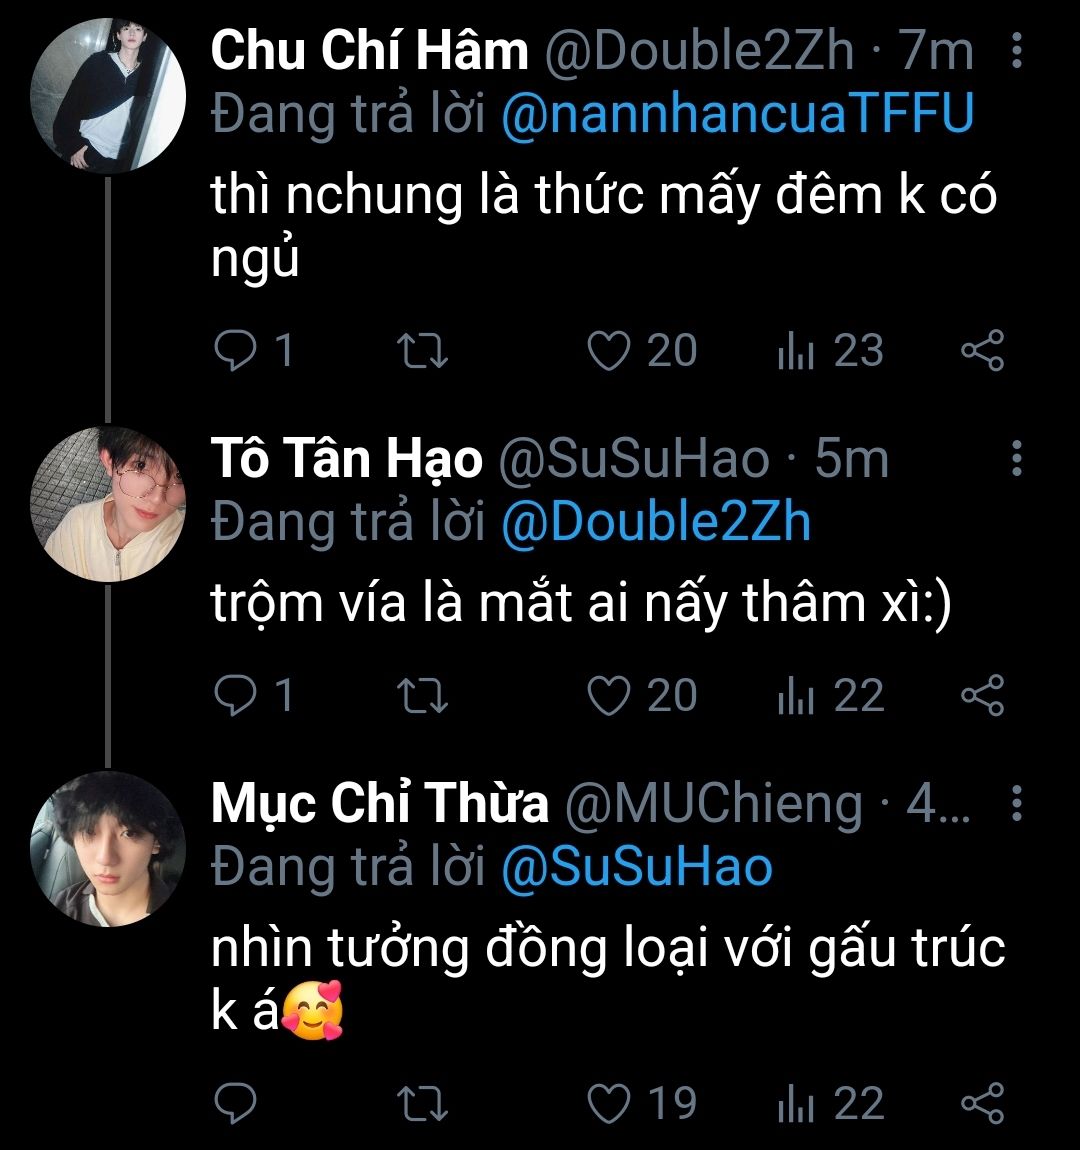This screenshot has height=1150, width=1080.
Task: Open the blue @Double2Zh reply mention
Action: (655, 523)
